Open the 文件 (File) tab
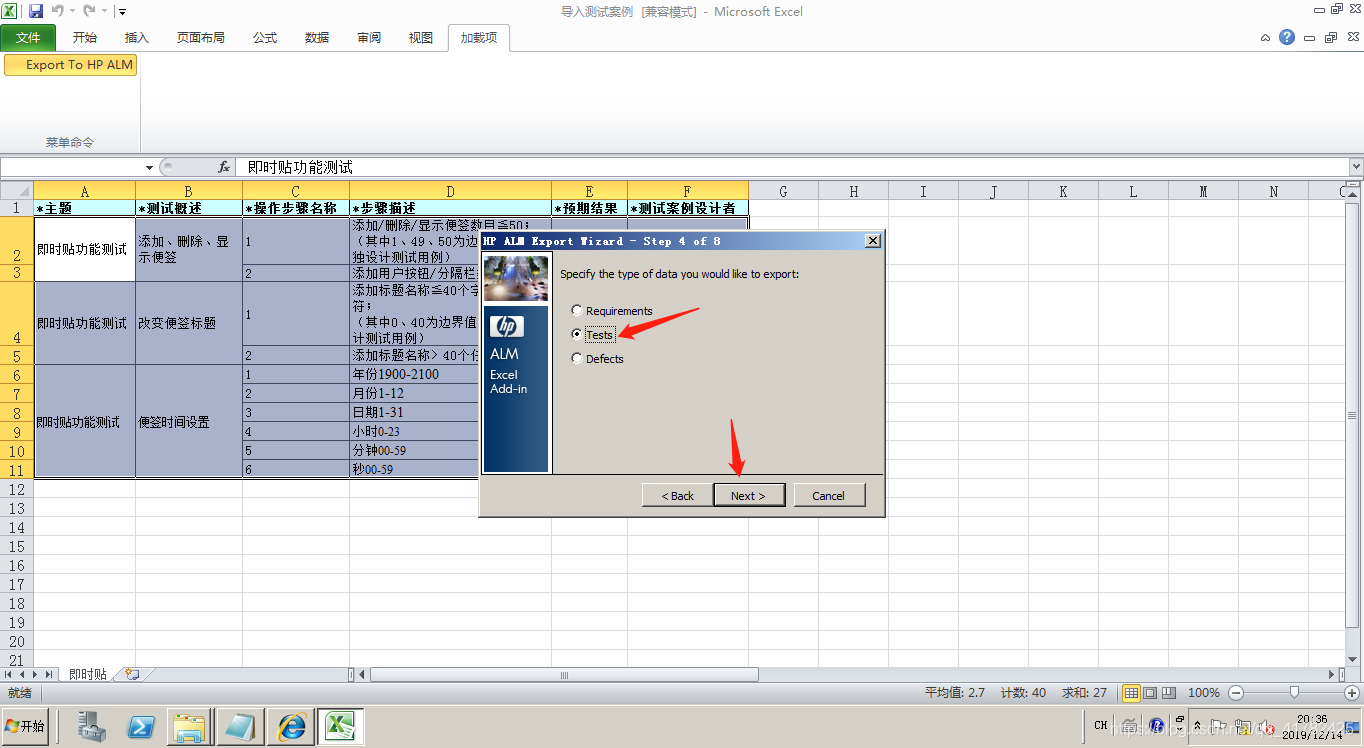Viewport: 1364px width, 748px height. pyautogui.click(x=28, y=38)
